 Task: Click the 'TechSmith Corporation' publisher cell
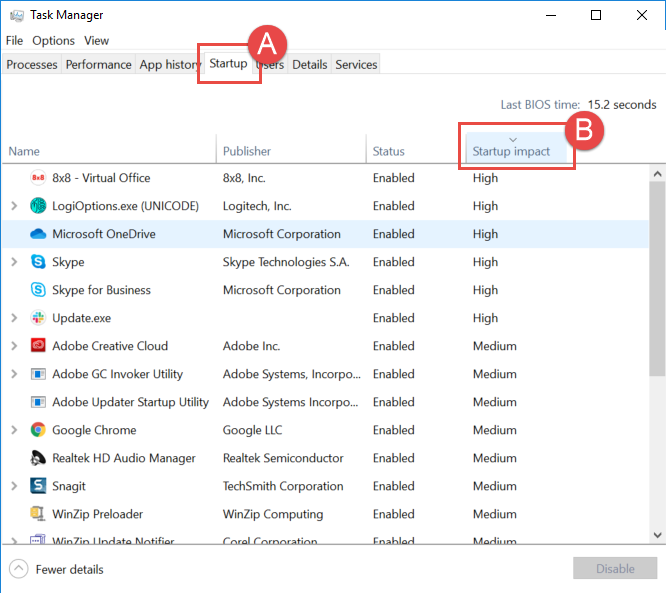(x=283, y=486)
